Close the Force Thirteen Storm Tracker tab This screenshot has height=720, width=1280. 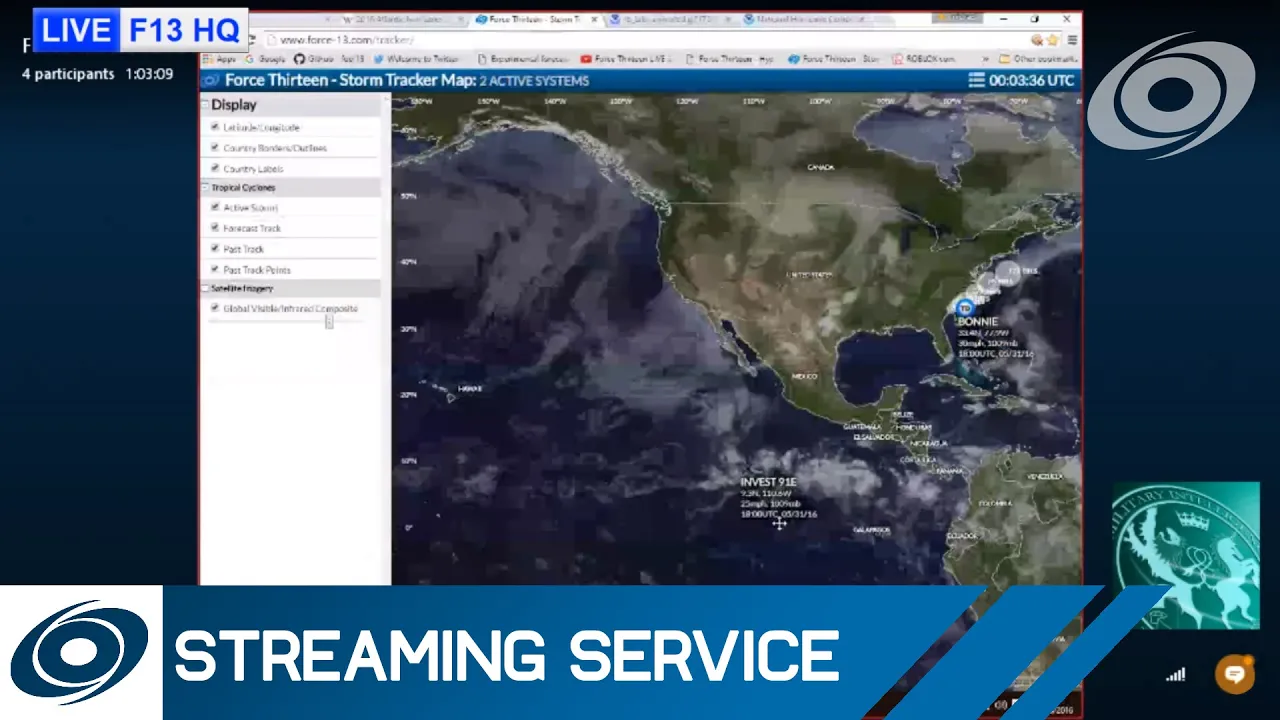[593, 19]
